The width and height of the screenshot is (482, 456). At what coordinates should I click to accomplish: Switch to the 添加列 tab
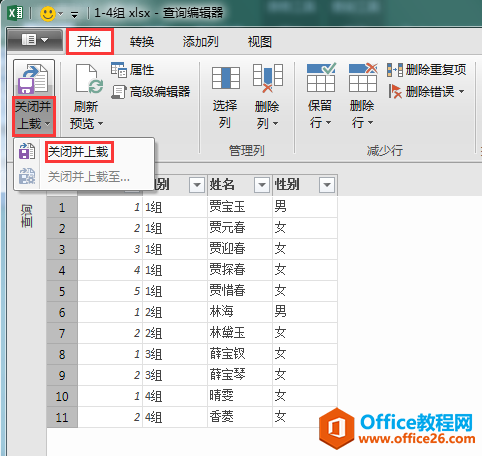[x=200, y=42]
